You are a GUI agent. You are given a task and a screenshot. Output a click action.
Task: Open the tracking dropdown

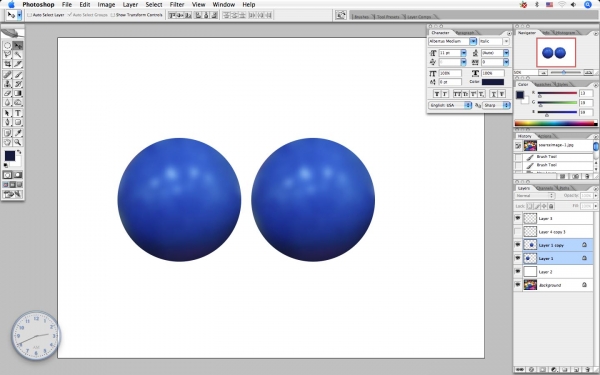pyautogui.click(x=506, y=62)
